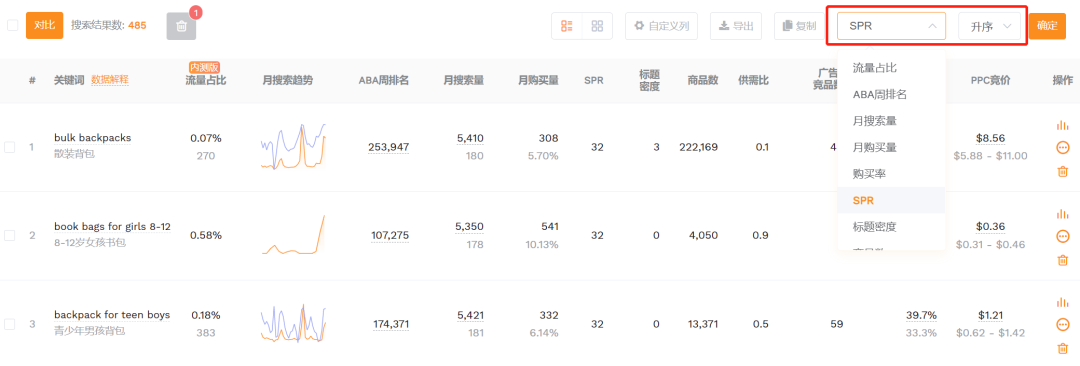Screen dimensions: 1080x366
Task: Collapse the SPR sort field dropdown
Action: [x=892, y=26]
